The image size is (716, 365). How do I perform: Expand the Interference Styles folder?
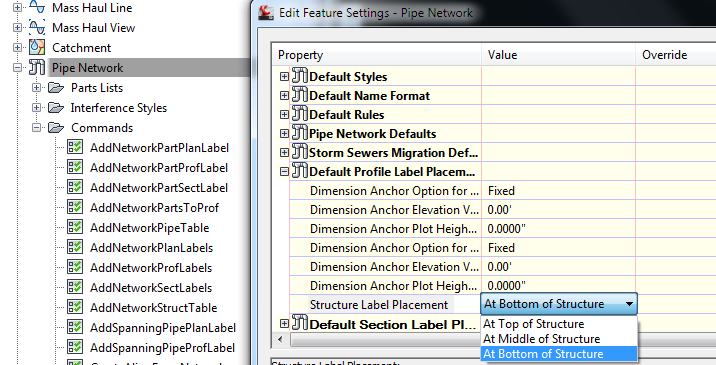[36, 108]
